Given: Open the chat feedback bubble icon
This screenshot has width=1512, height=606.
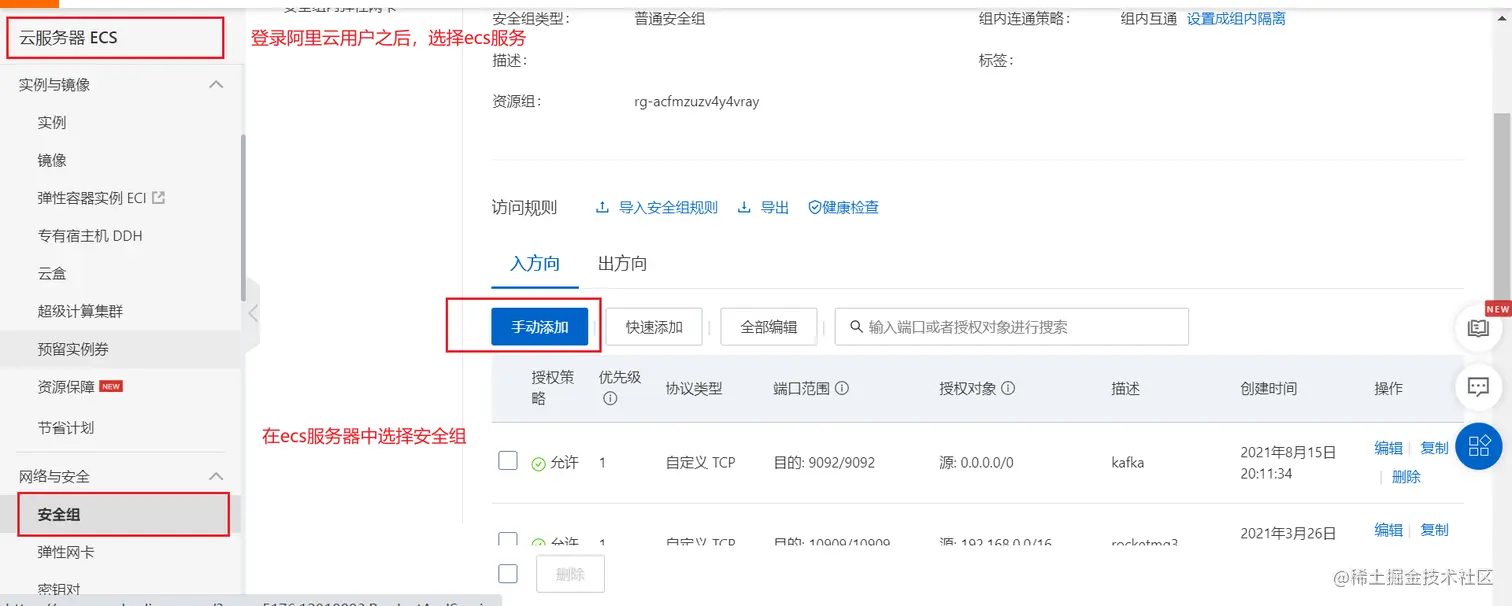Looking at the screenshot, I should (x=1478, y=386).
